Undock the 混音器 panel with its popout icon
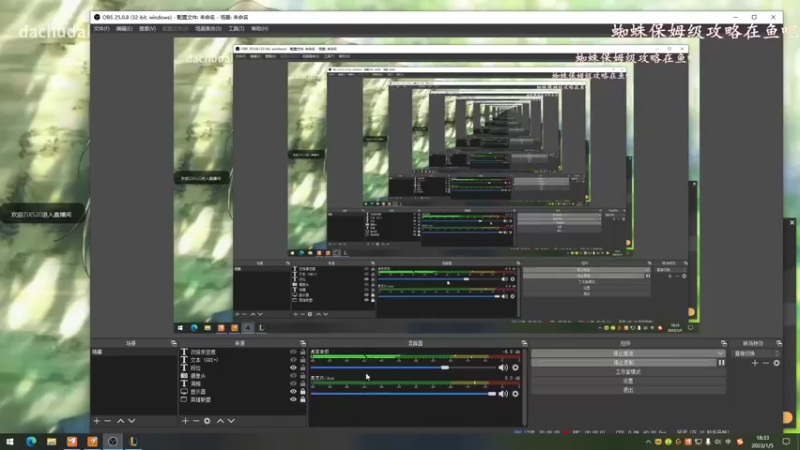 [524, 343]
